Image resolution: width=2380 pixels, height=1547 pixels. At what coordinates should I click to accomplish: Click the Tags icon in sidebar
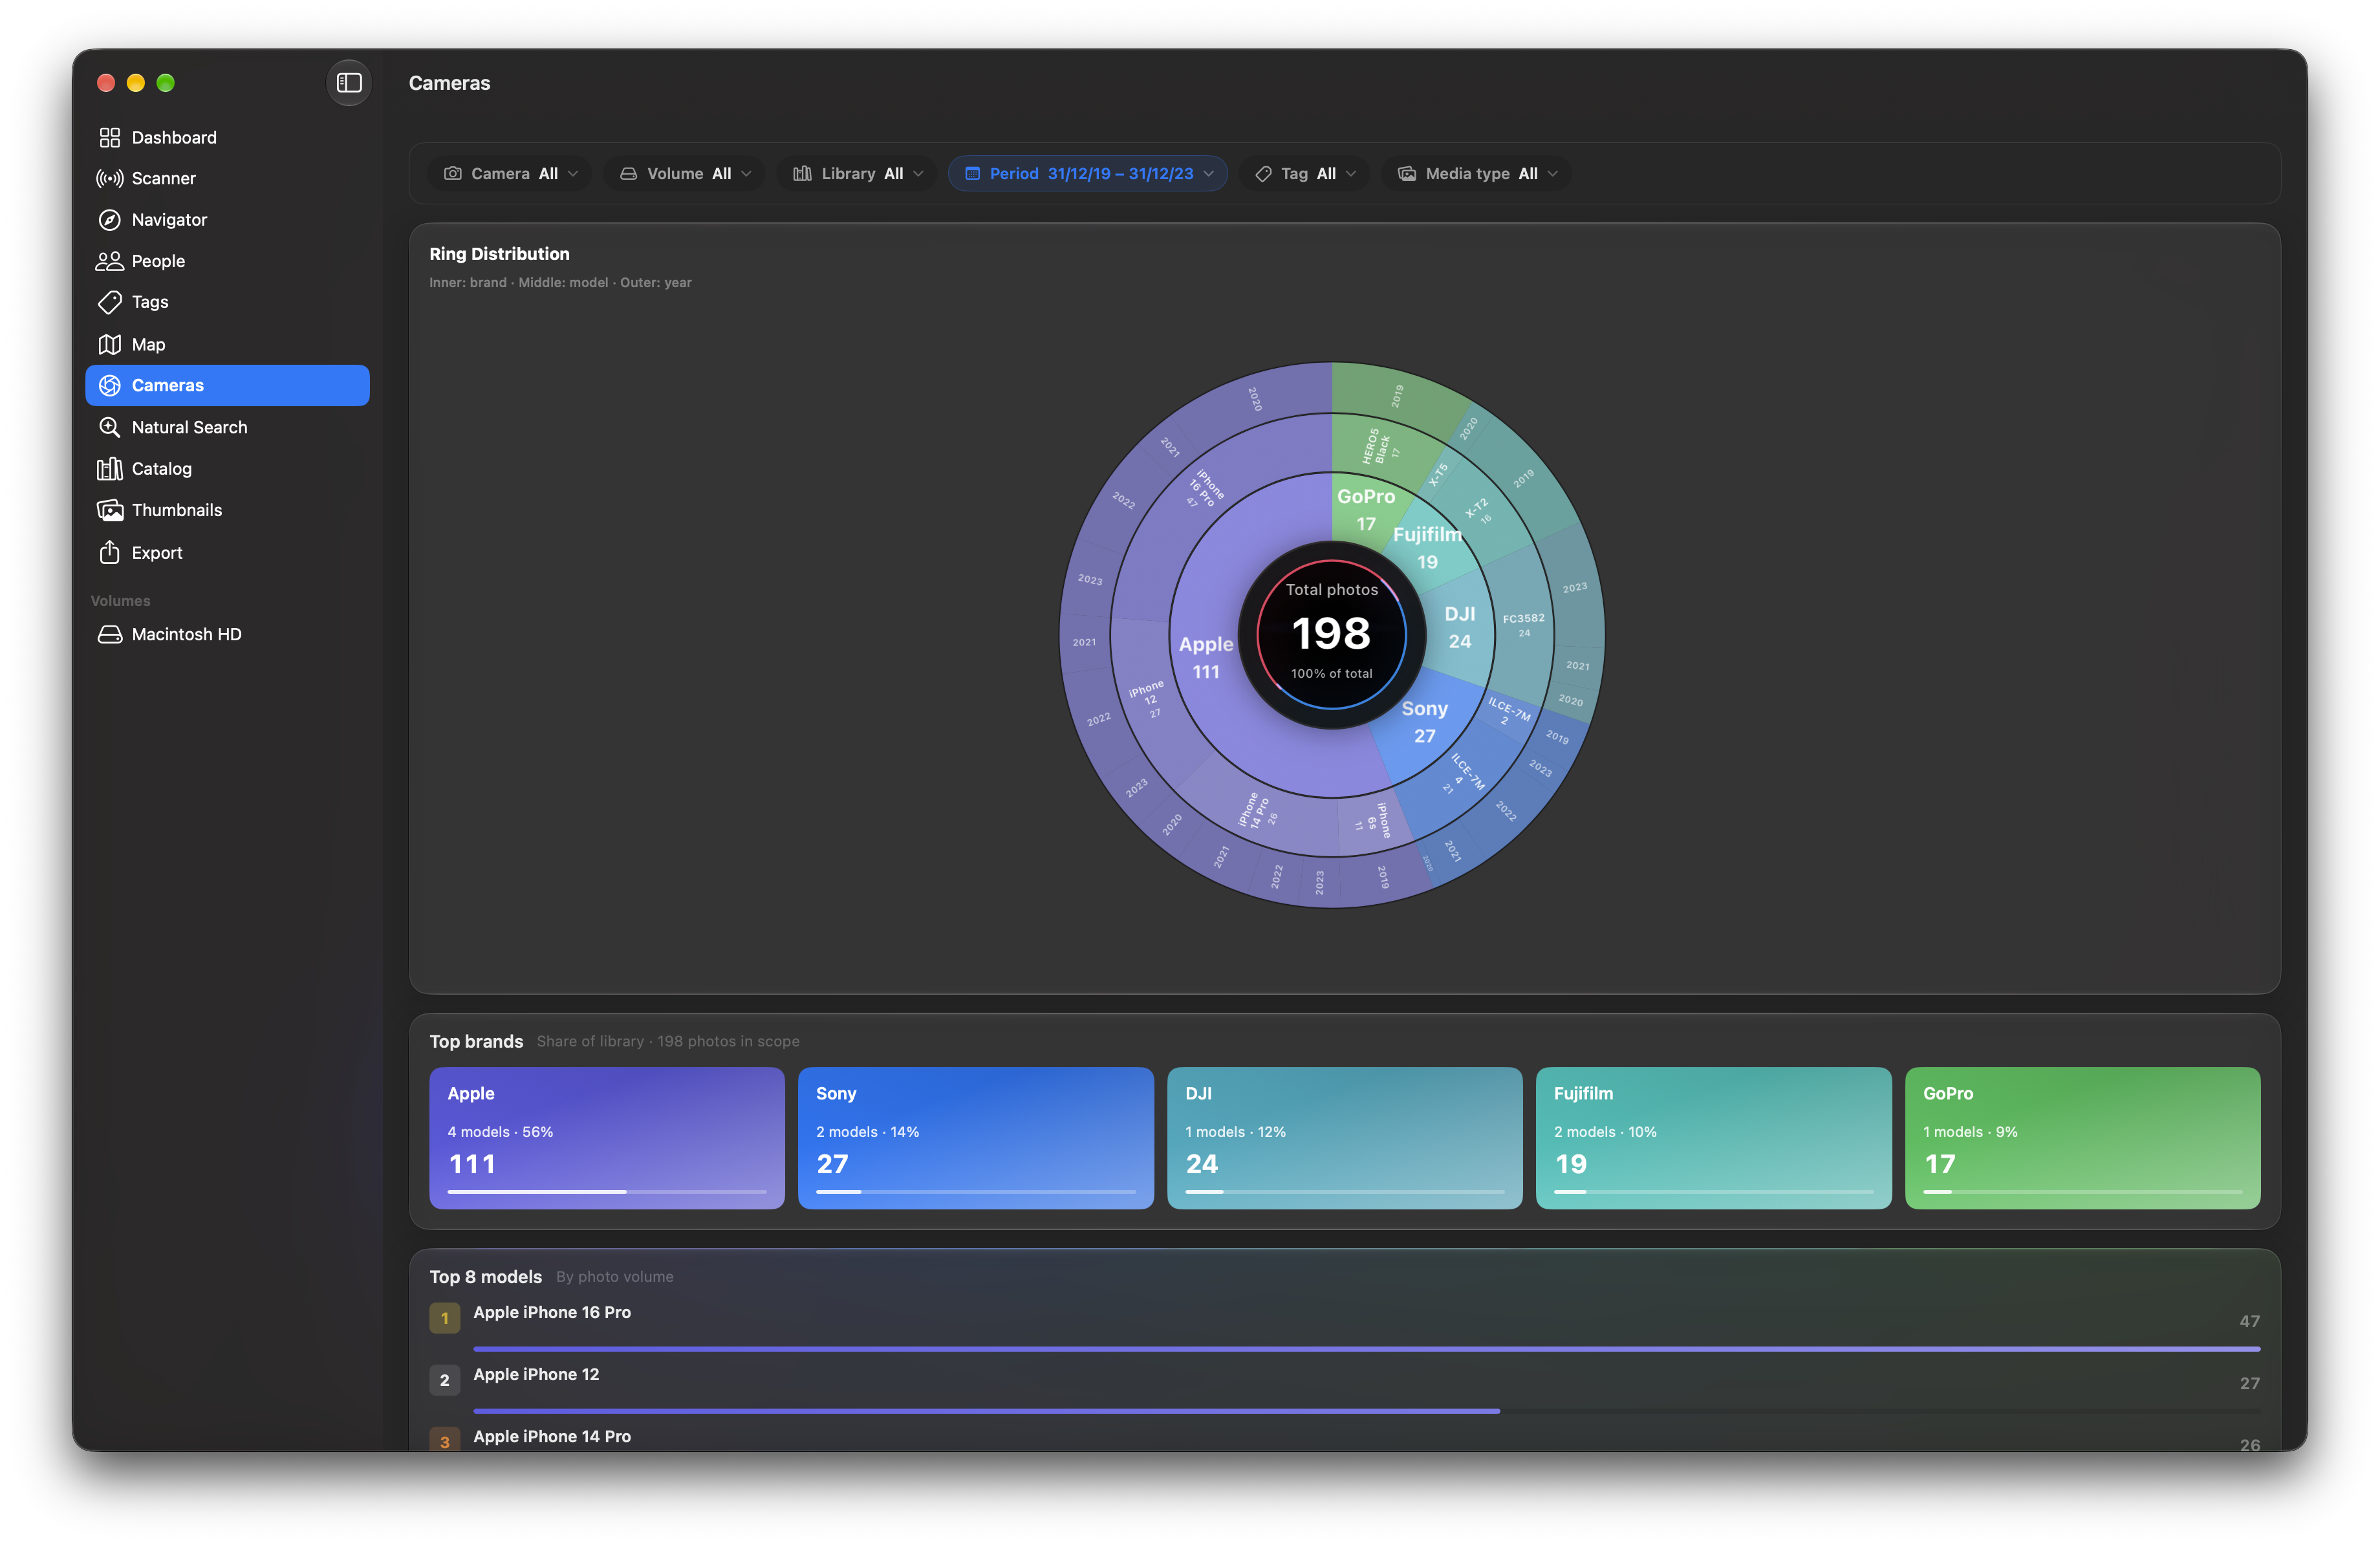(110, 302)
